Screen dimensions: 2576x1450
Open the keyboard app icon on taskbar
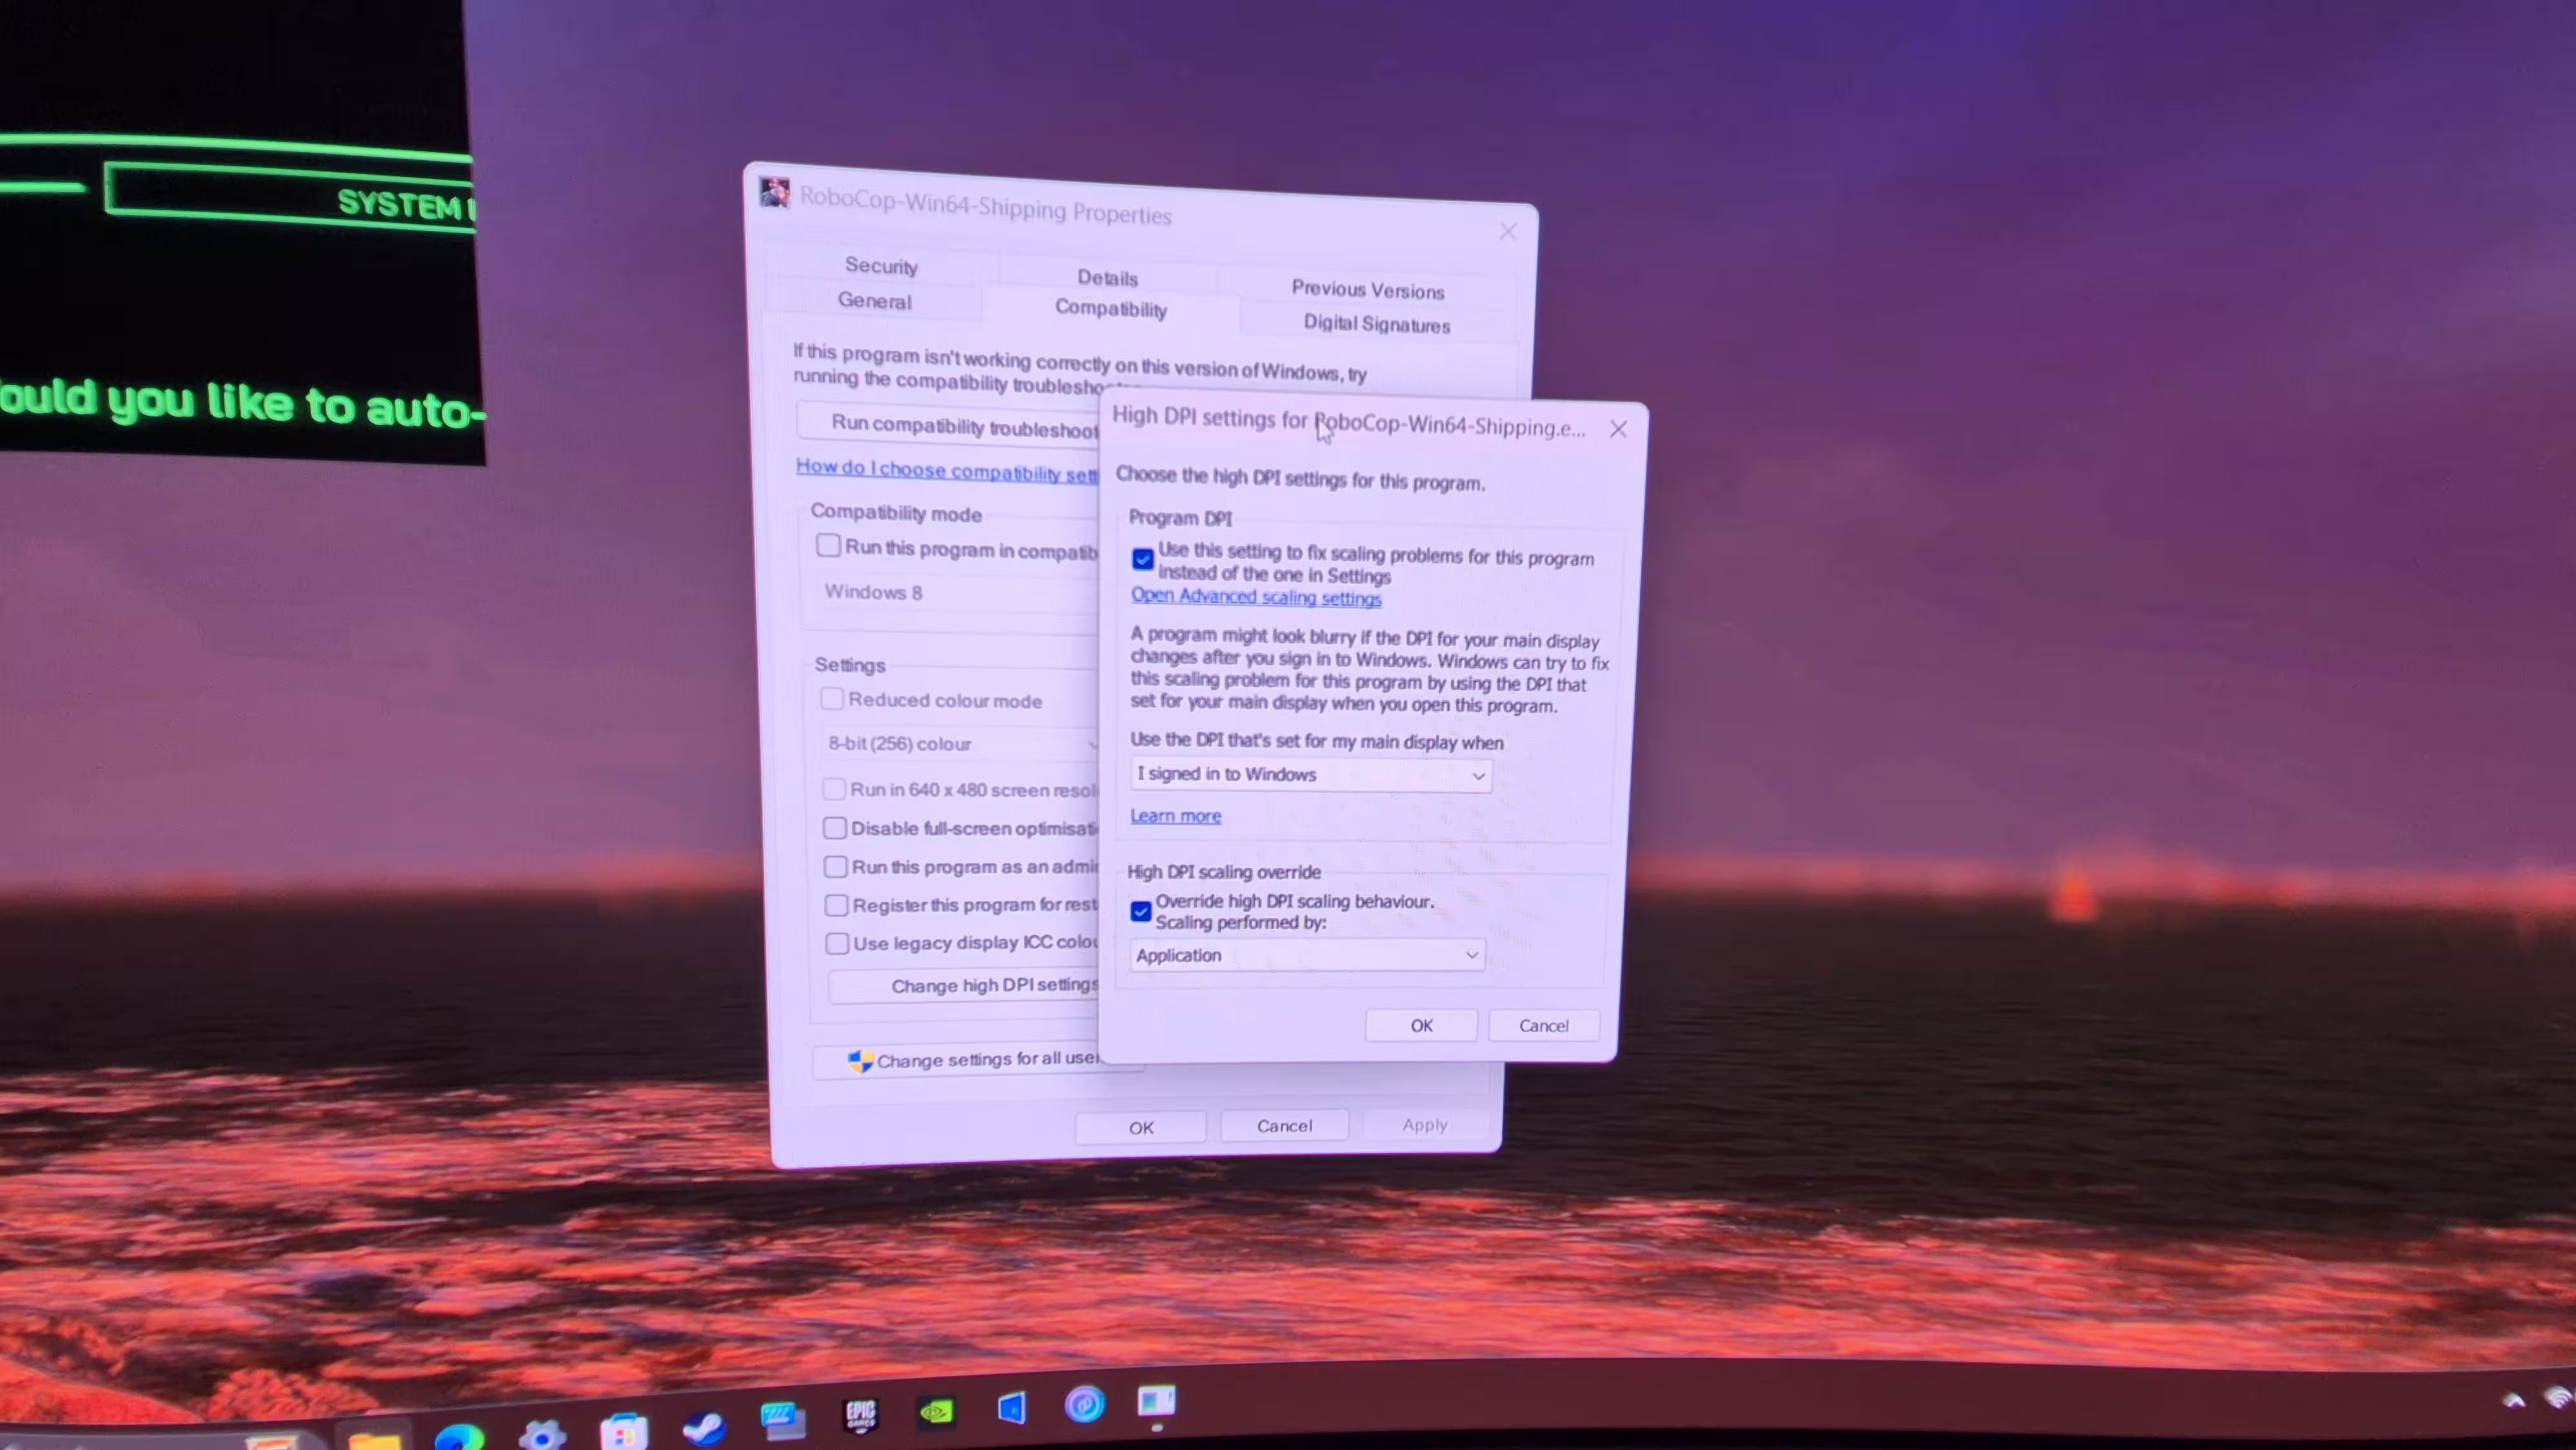pyautogui.click(x=782, y=1420)
